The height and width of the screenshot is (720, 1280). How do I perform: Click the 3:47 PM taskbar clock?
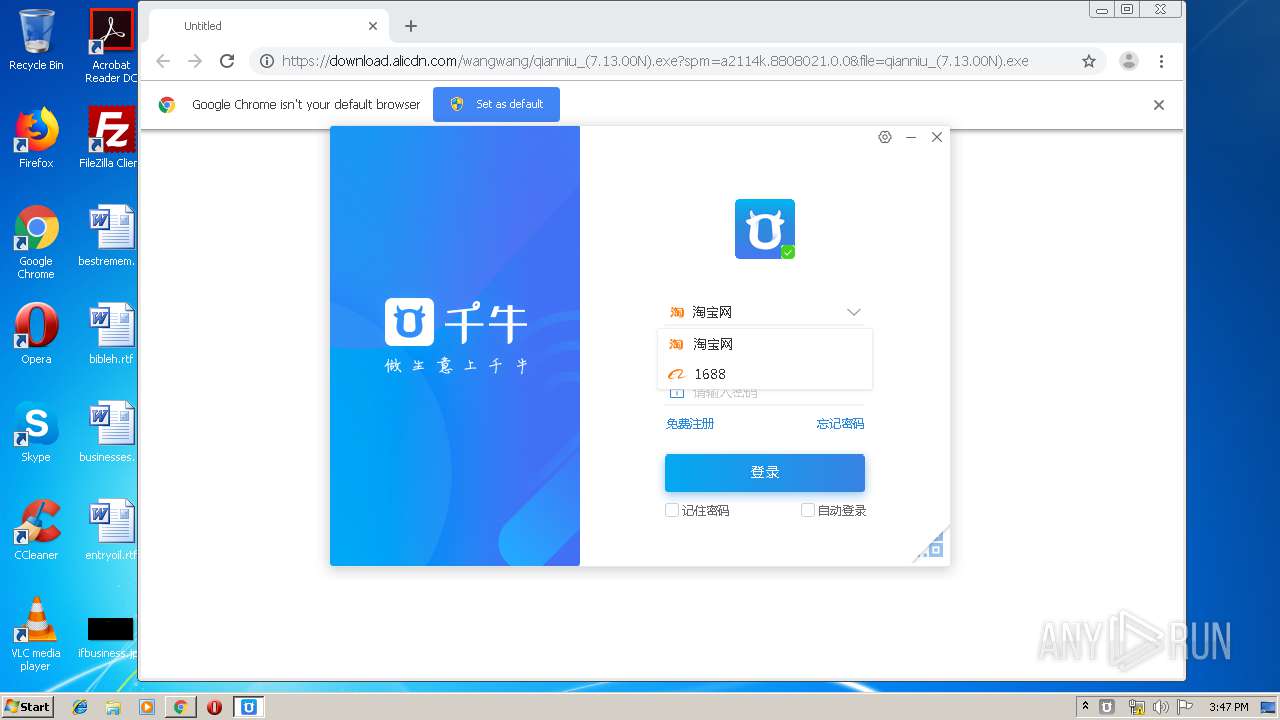pos(1228,707)
